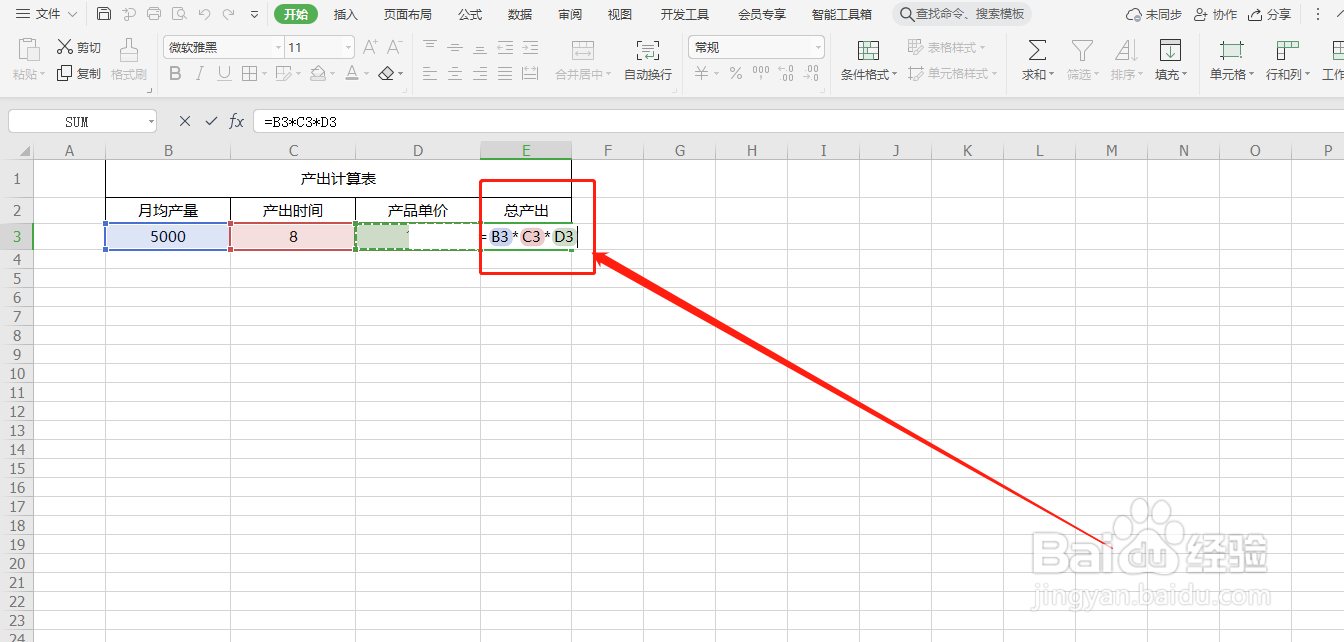Click the Redo arrow icon

(x=229, y=14)
